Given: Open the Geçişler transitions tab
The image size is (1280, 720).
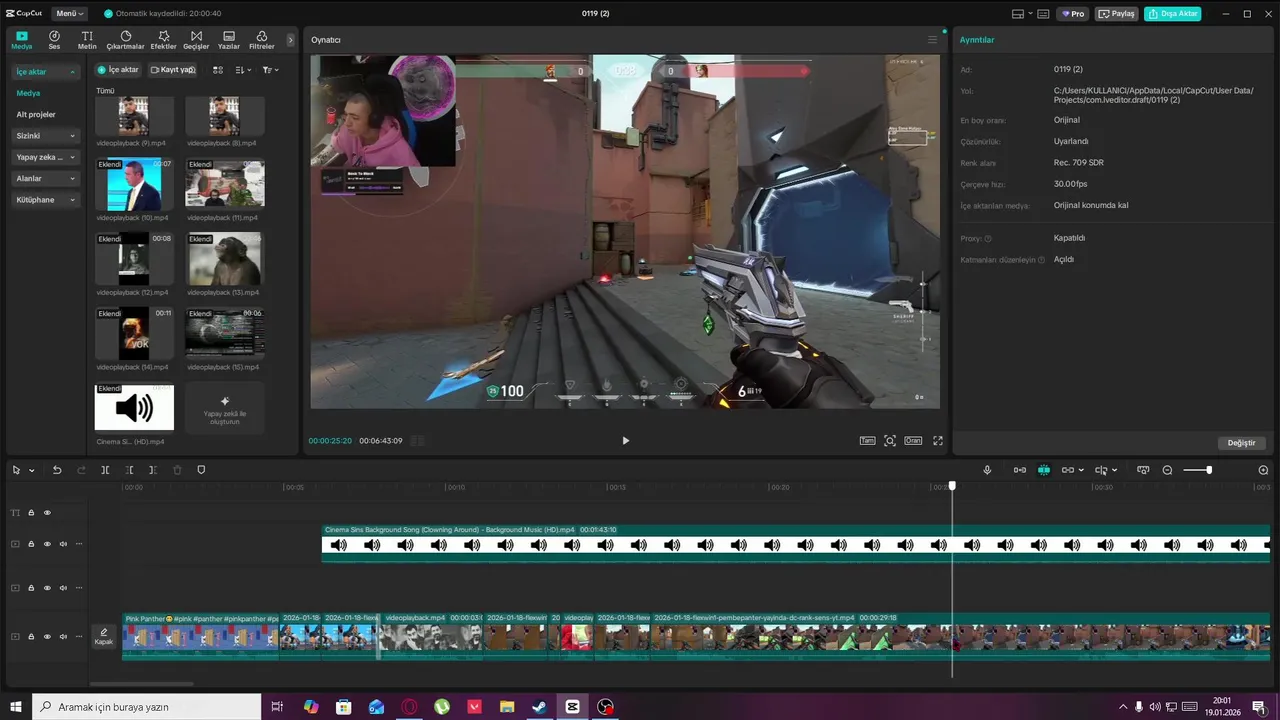Looking at the screenshot, I should (196, 40).
